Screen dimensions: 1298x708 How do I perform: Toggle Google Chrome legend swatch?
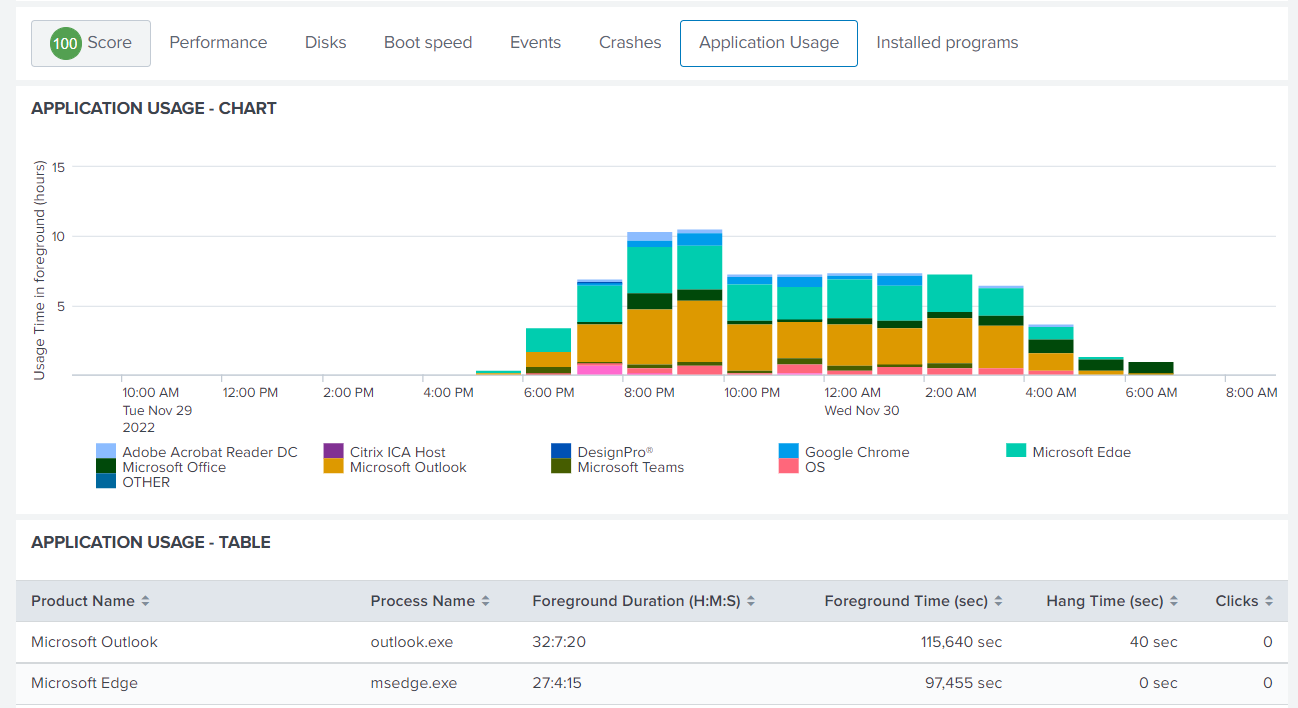(x=788, y=451)
